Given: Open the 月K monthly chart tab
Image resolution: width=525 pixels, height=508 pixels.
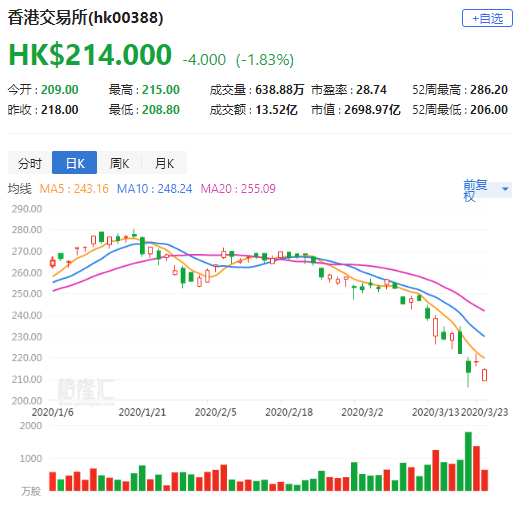Looking at the screenshot, I should (164, 163).
